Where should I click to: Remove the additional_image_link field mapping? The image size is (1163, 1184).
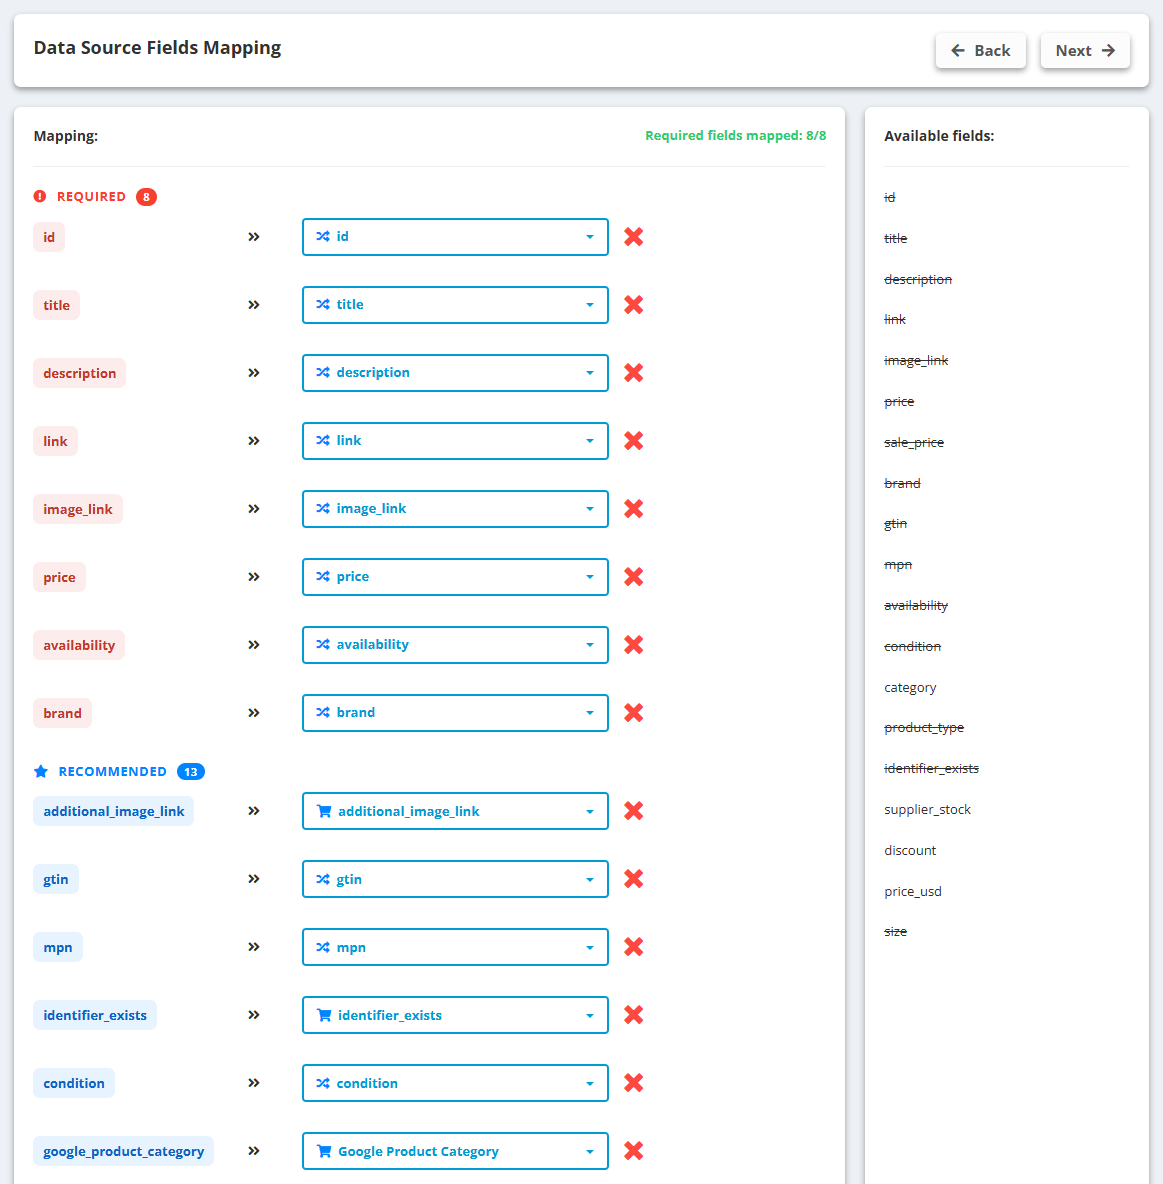coord(634,811)
